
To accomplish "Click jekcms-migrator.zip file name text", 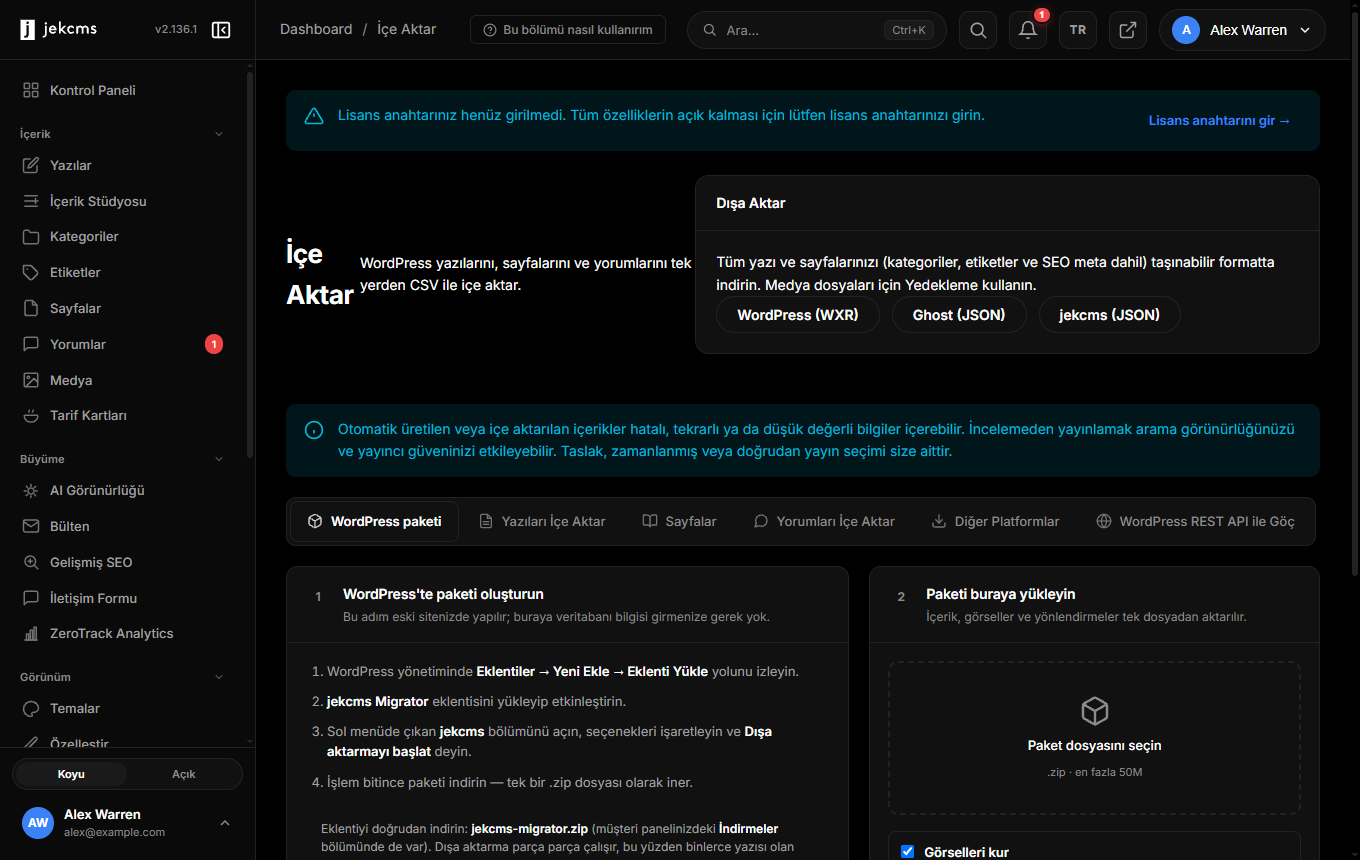I will [x=529, y=829].
